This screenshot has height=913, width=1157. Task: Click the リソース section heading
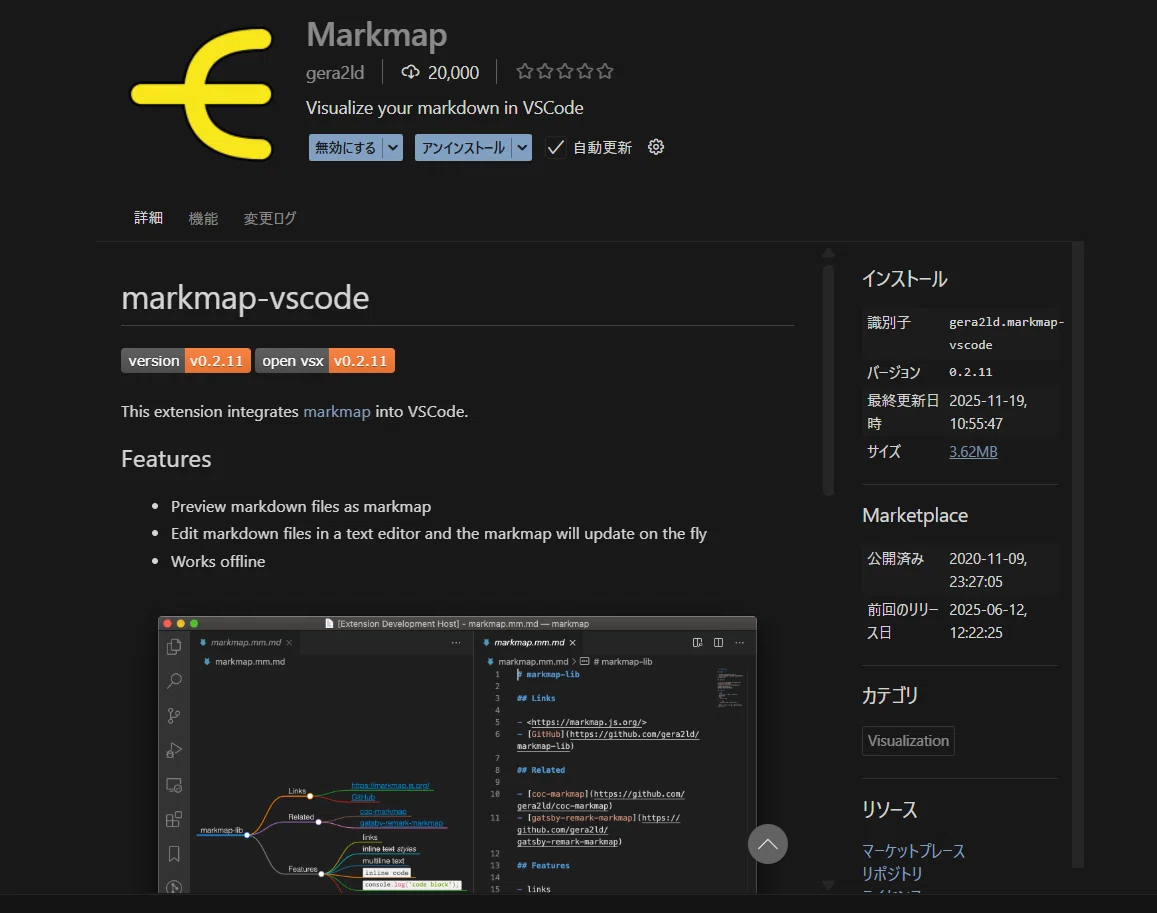890,810
